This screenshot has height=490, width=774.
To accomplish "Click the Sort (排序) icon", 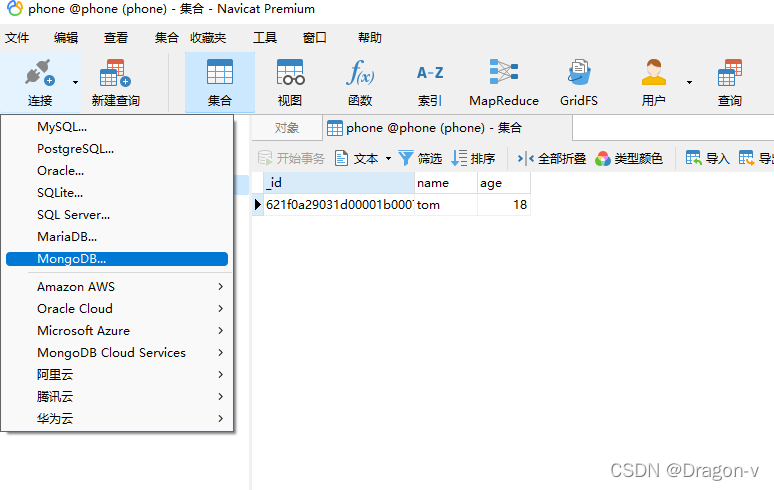I will [459, 158].
